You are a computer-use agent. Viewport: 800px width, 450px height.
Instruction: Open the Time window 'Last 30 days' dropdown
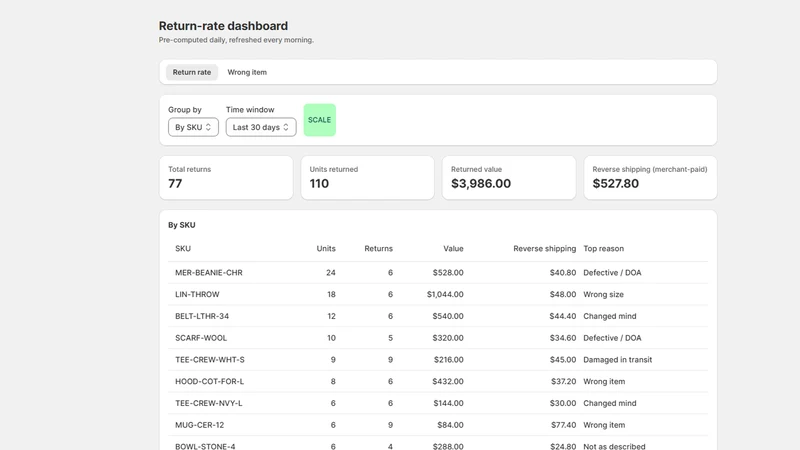tap(261, 127)
